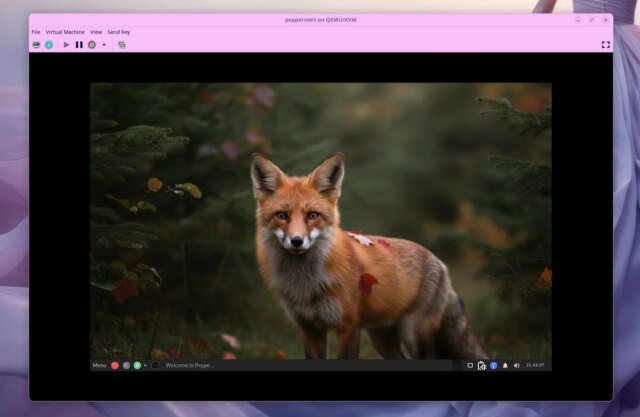Click the blue accessibility tray icon
The height and width of the screenshot is (417, 640).
(493, 366)
